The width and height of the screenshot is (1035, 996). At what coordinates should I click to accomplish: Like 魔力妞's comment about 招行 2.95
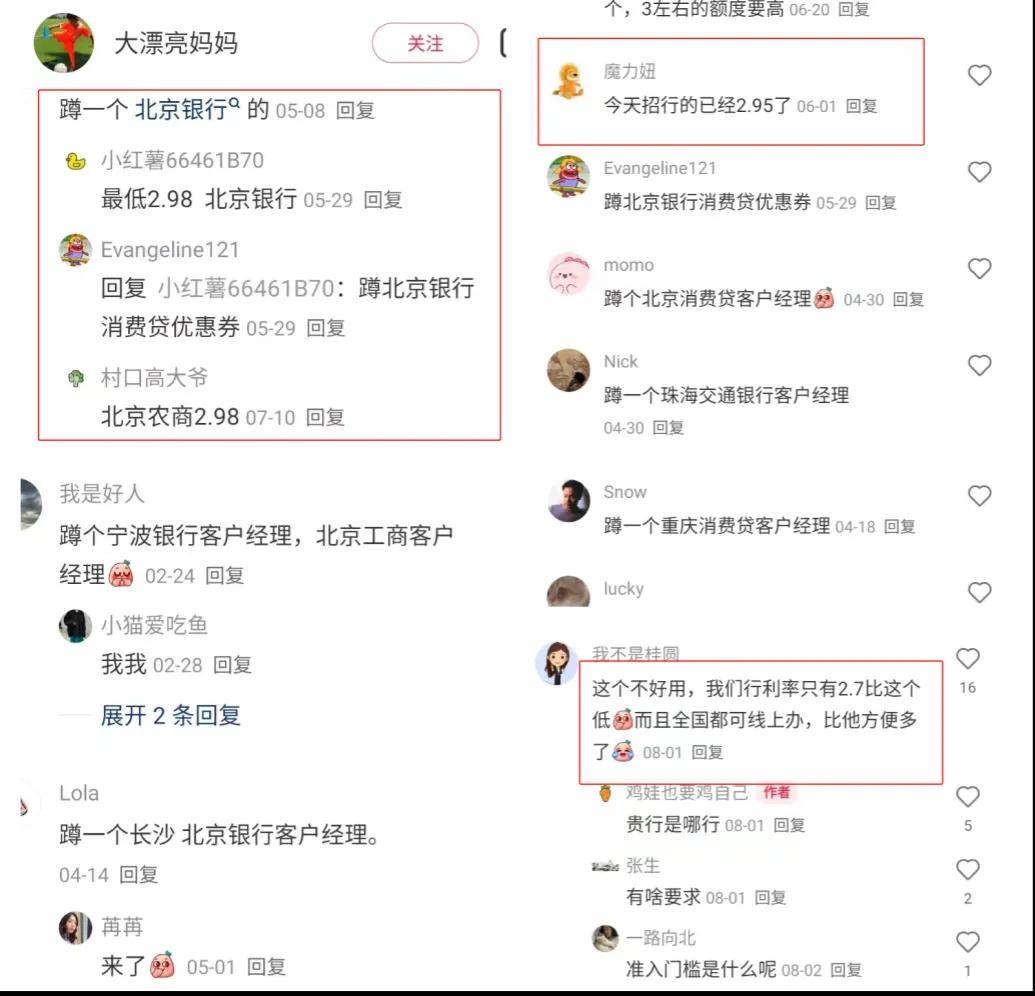click(x=980, y=75)
